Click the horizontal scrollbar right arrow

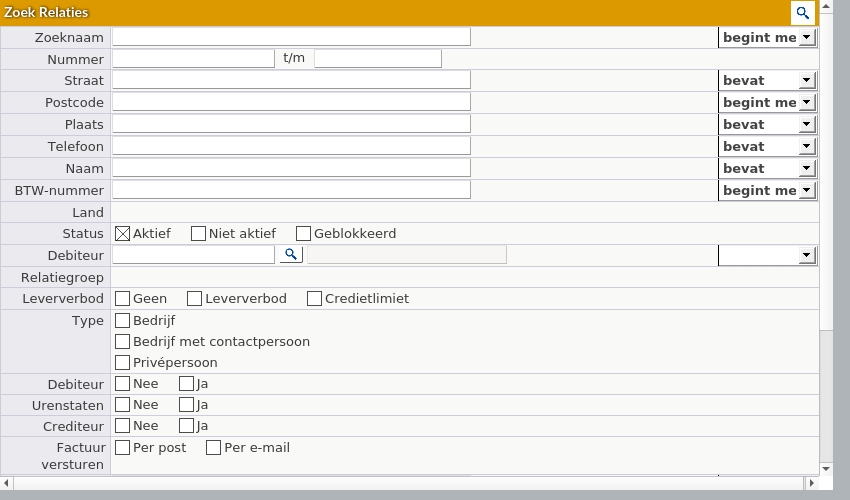pos(808,484)
